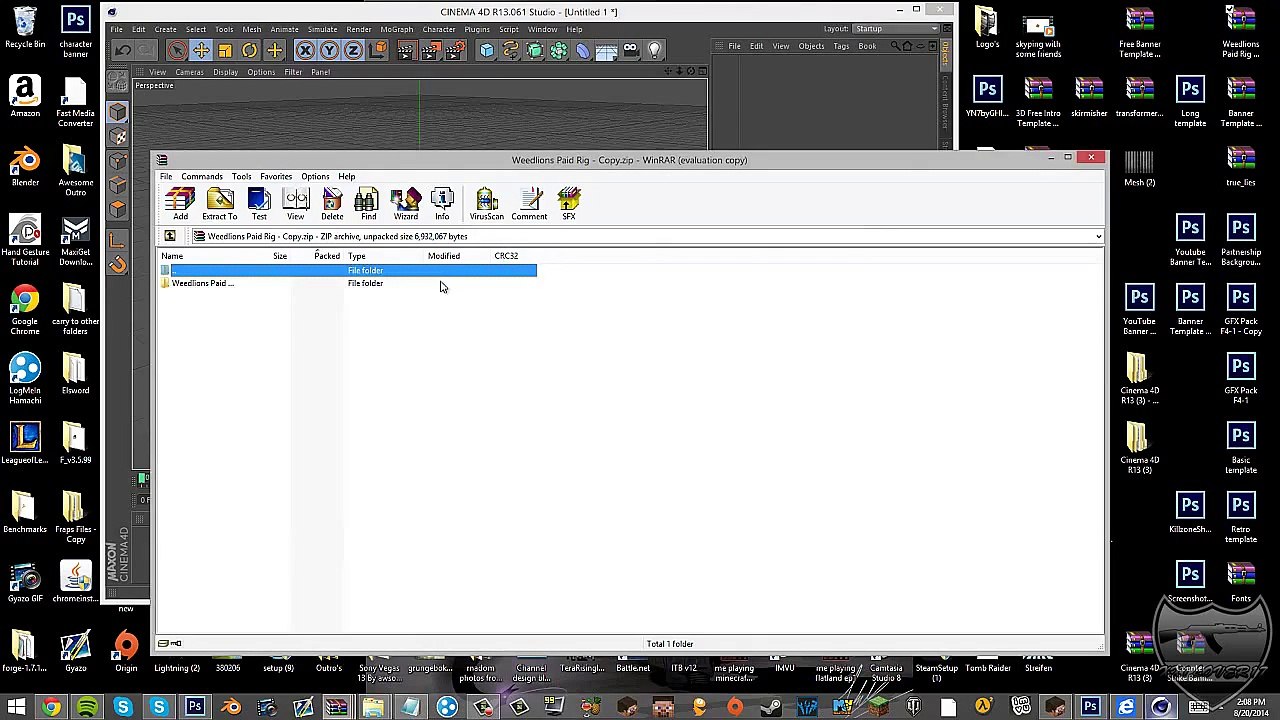Open Cinema 4D MoGraph menu
Viewport: 1280px width, 720px height.
[397, 29]
